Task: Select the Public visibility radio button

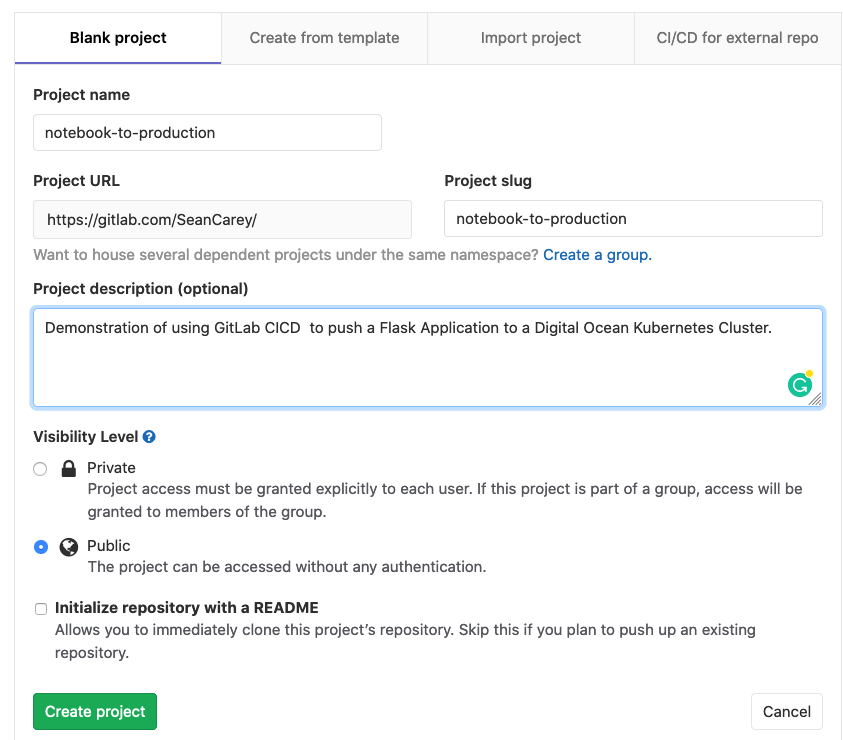Action: click(x=40, y=546)
